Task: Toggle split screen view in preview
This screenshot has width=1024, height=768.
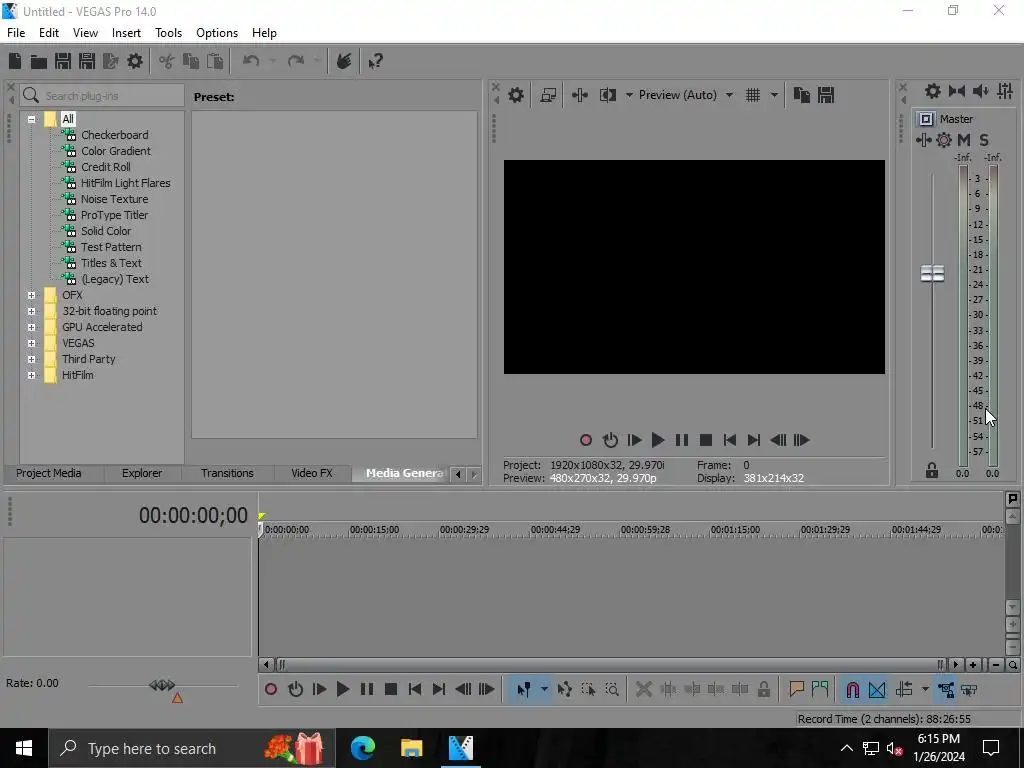Action: [x=608, y=95]
